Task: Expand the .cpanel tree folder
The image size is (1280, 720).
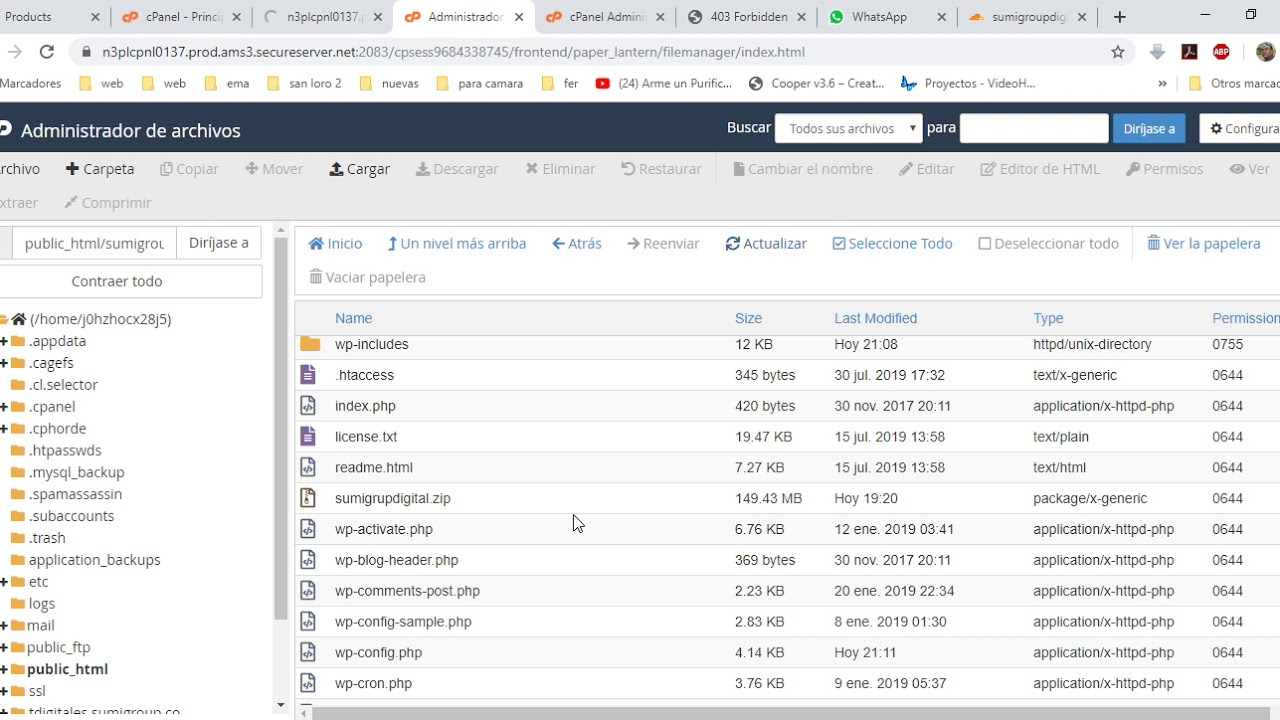Action: (4, 407)
